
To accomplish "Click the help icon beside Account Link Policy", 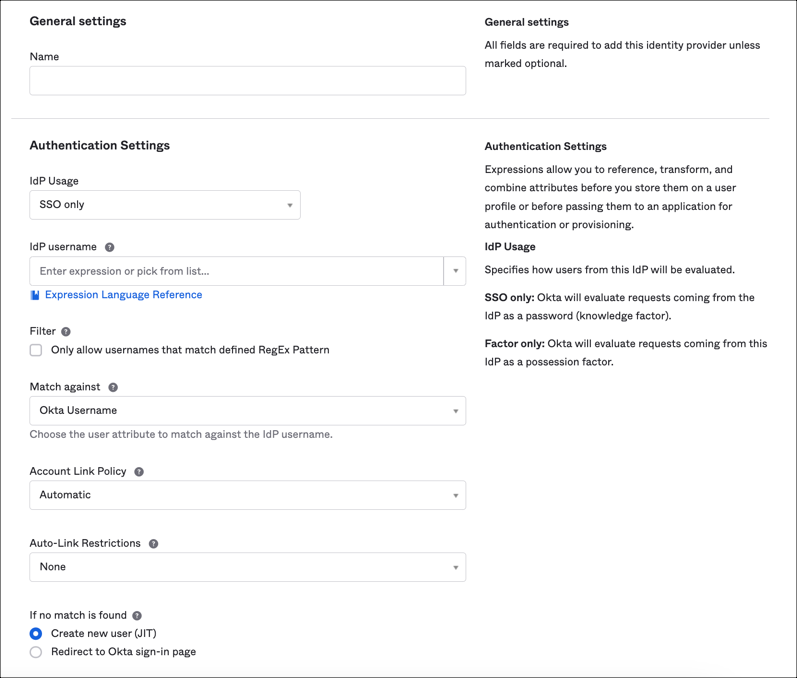I will click(139, 471).
